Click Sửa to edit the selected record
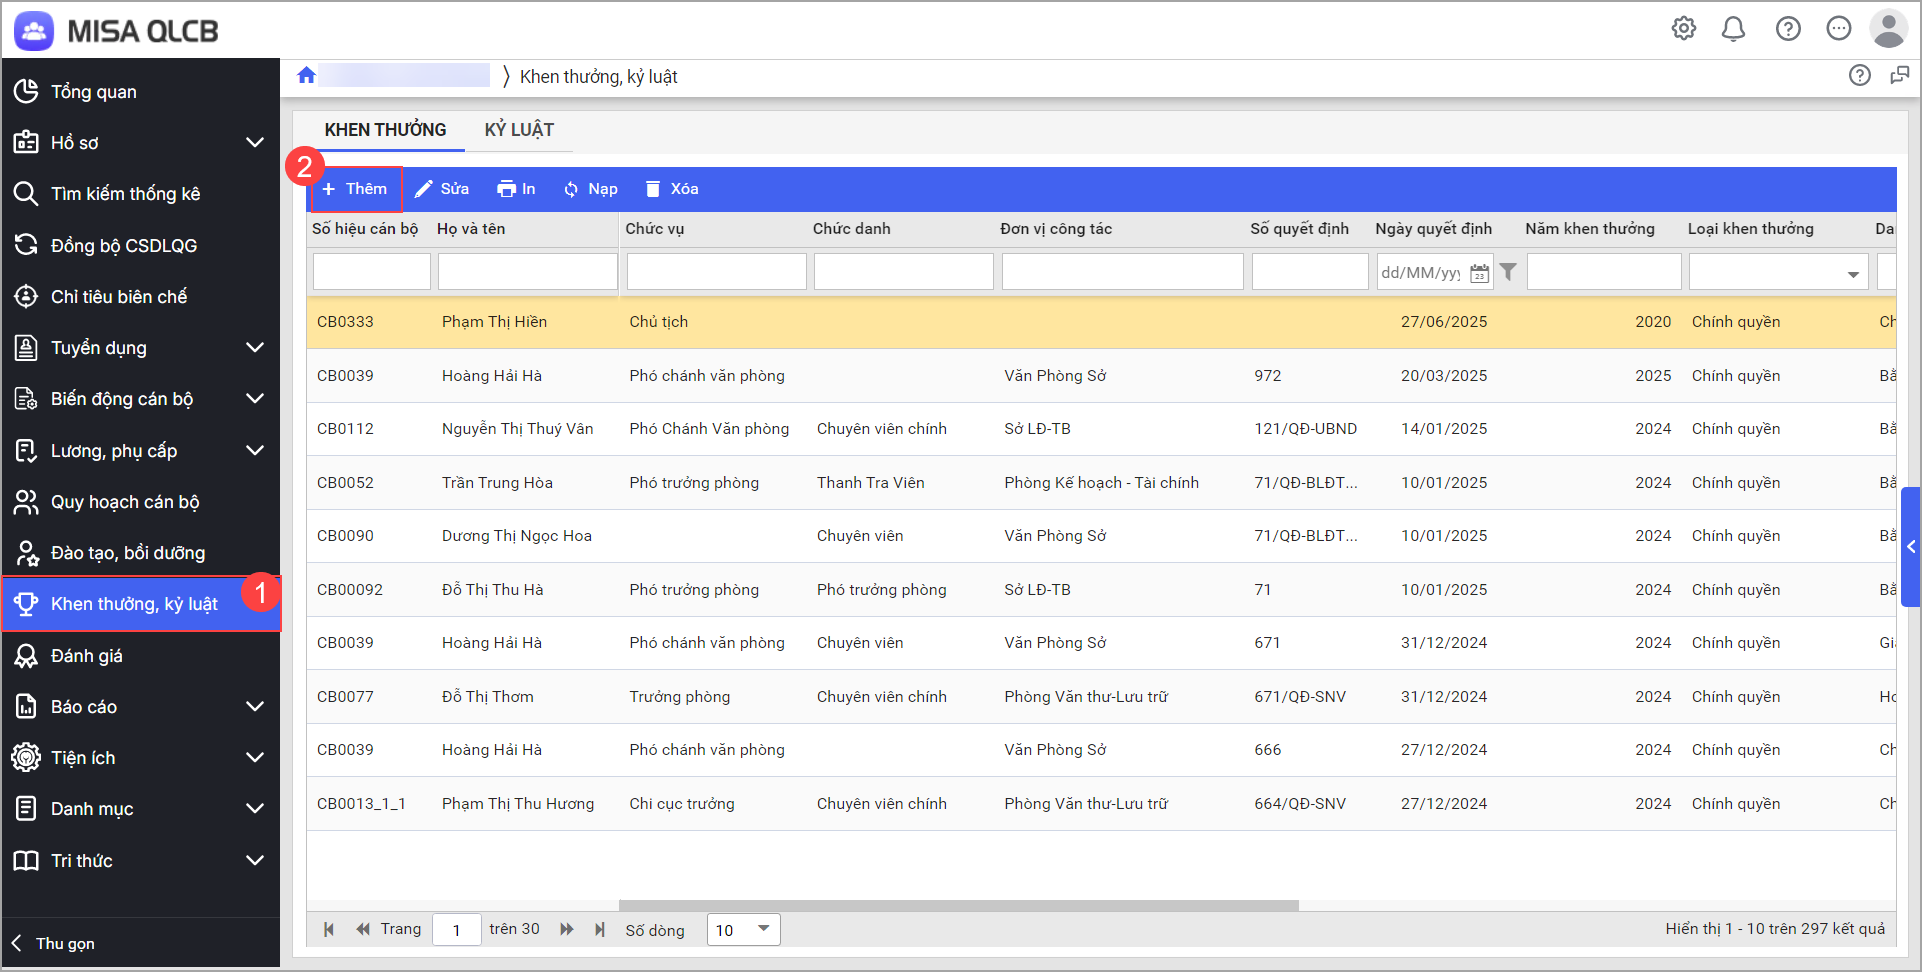This screenshot has height=972, width=1922. 442,189
